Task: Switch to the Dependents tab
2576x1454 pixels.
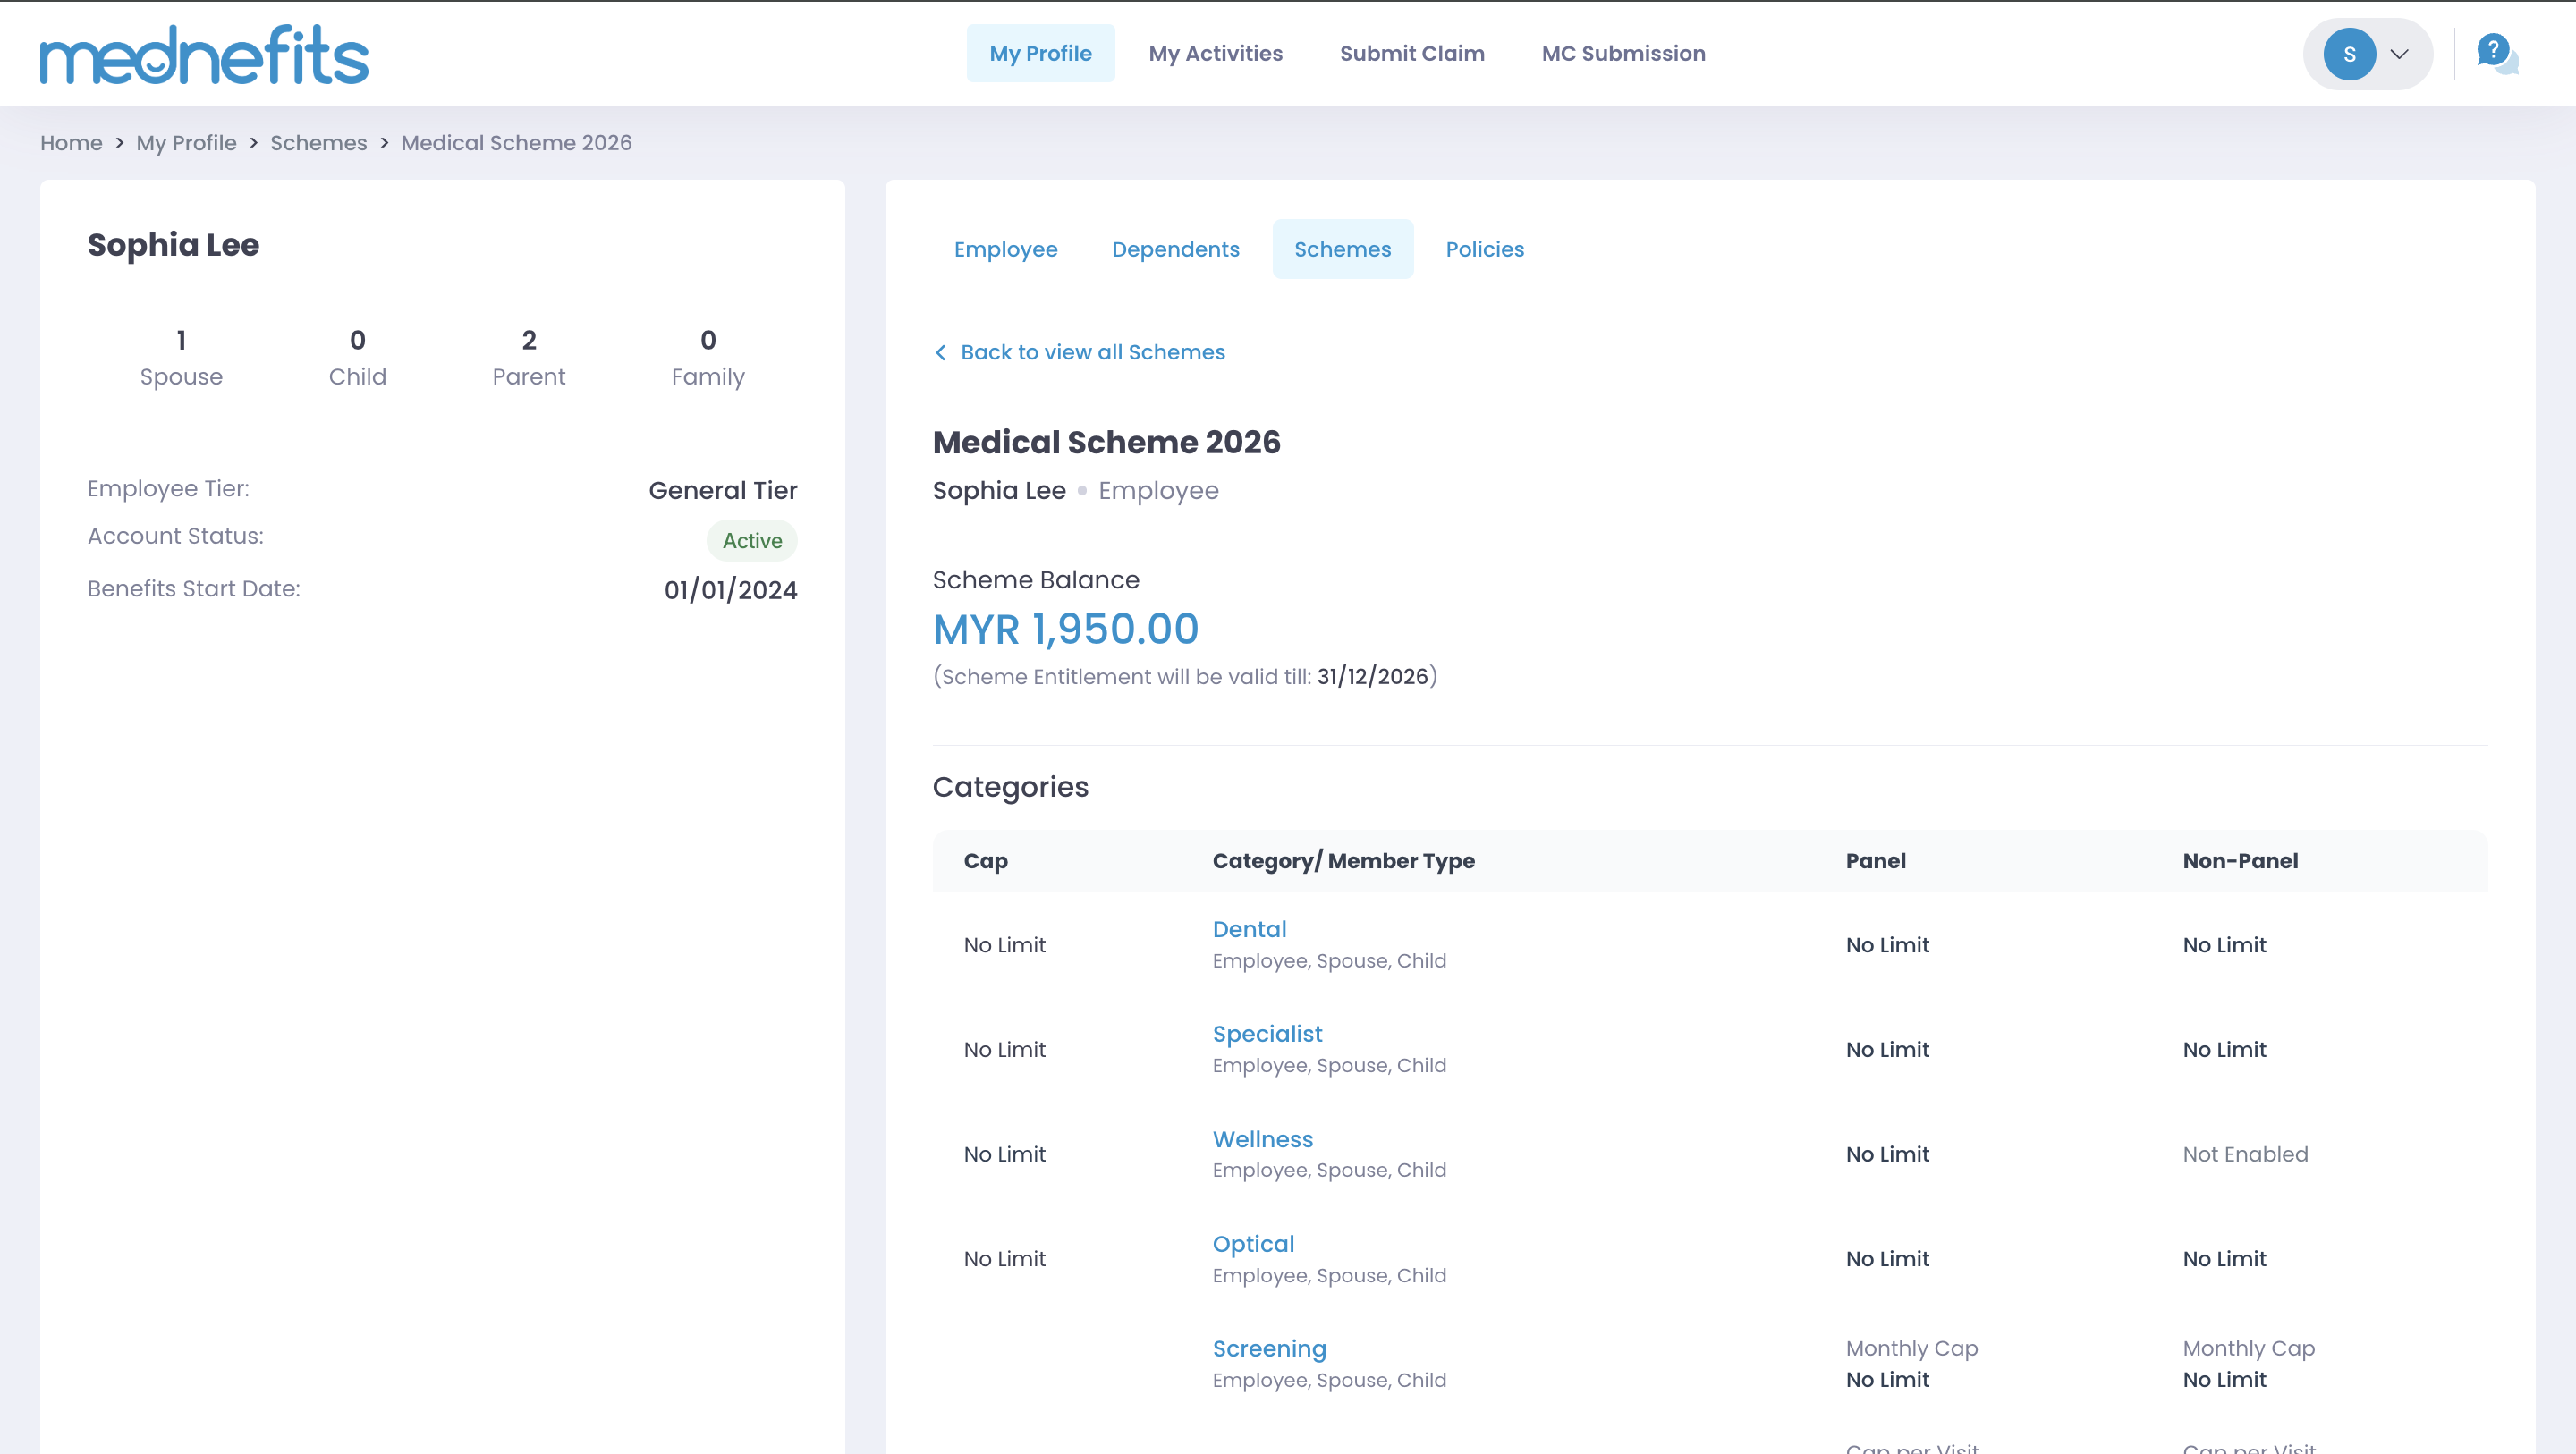Action: (1175, 249)
